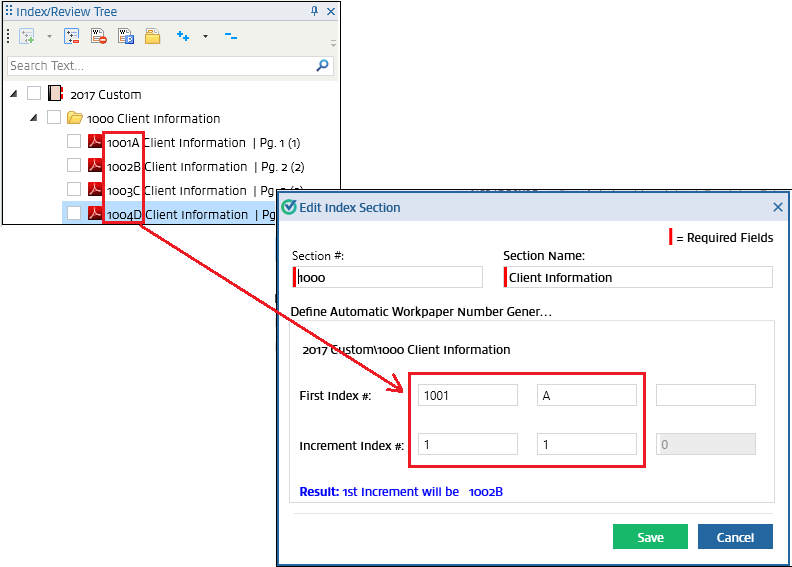Click the 2017 Custom\1000 Client Information path text
The height and width of the screenshot is (567, 792).
click(x=406, y=350)
